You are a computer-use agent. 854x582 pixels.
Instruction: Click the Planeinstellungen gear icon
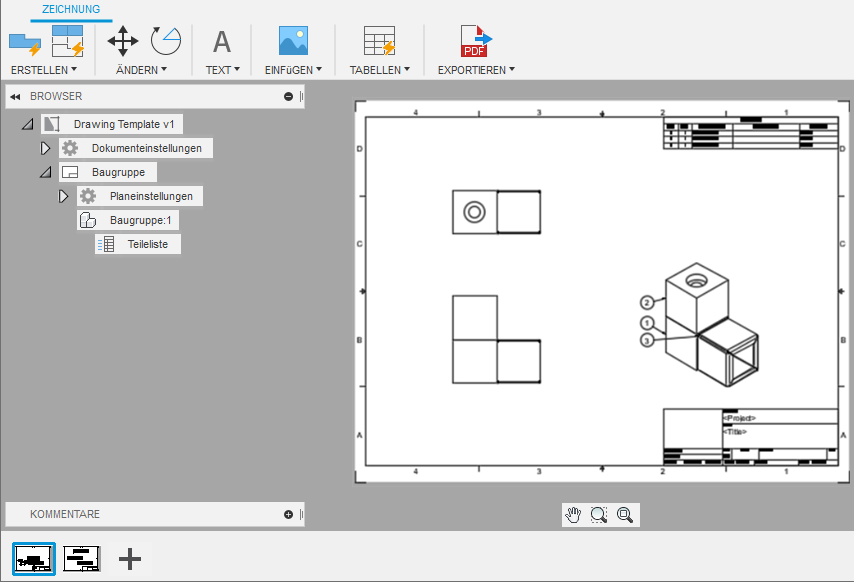(88, 196)
